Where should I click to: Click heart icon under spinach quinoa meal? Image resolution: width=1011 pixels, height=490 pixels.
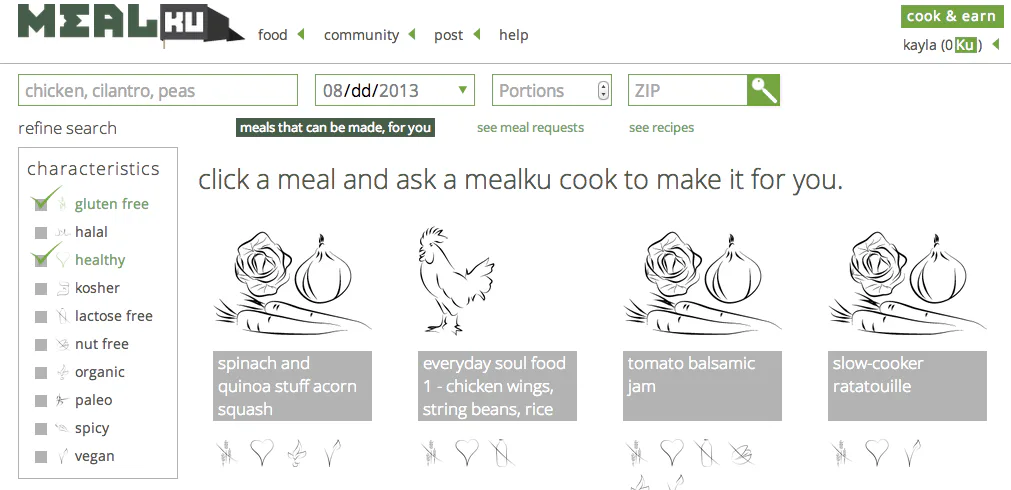coord(263,453)
